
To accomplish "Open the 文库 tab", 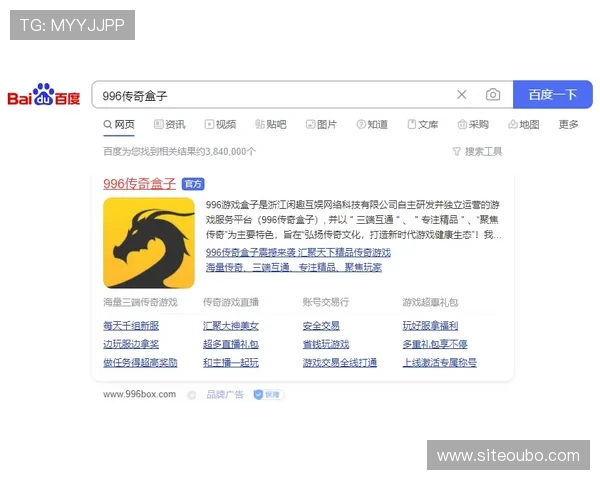I will pyautogui.click(x=422, y=124).
